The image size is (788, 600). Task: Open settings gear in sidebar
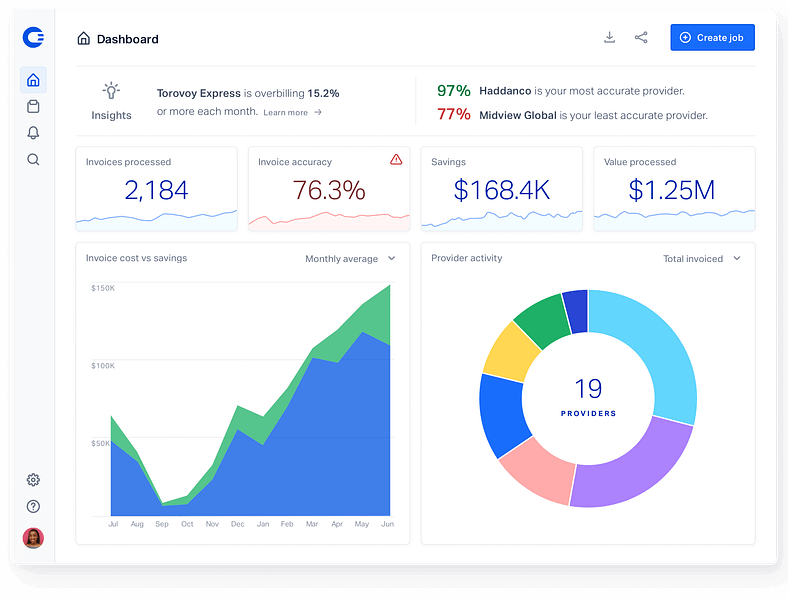[x=33, y=480]
